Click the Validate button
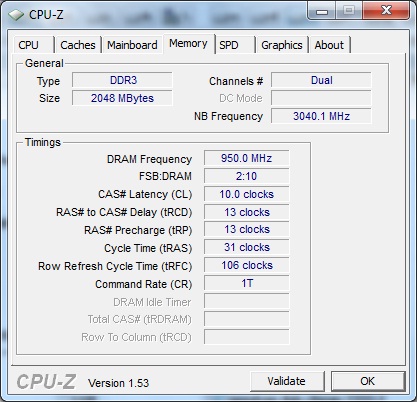Image resolution: width=417 pixels, height=402 pixels. click(287, 381)
